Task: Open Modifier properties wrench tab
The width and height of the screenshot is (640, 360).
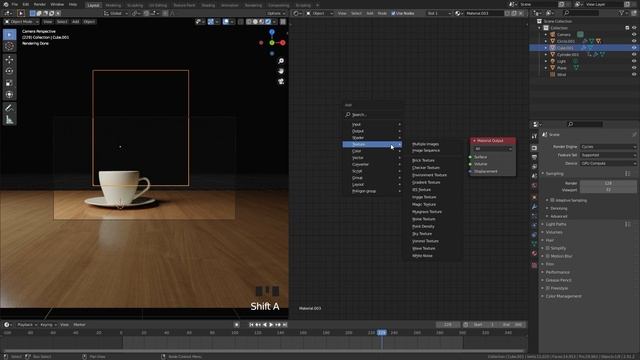Action: click(x=534, y=207)
